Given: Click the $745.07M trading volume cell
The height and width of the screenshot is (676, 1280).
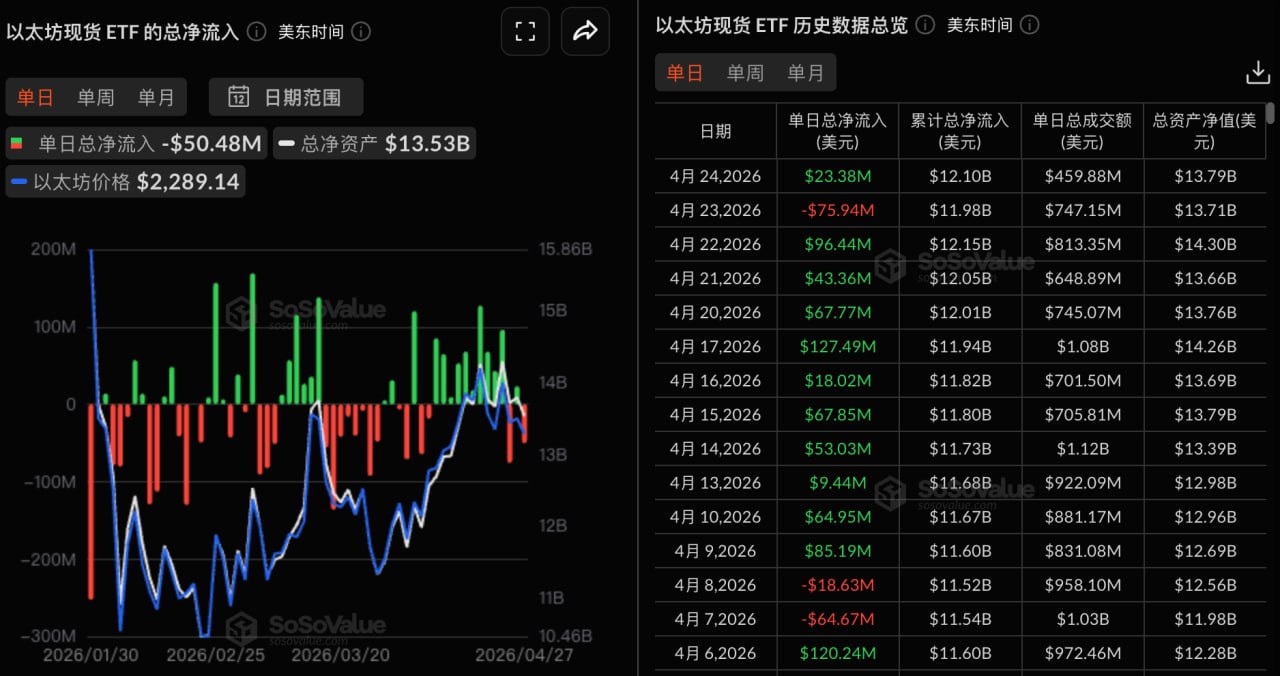Looking at the screenshot, I should (1082, 312).
